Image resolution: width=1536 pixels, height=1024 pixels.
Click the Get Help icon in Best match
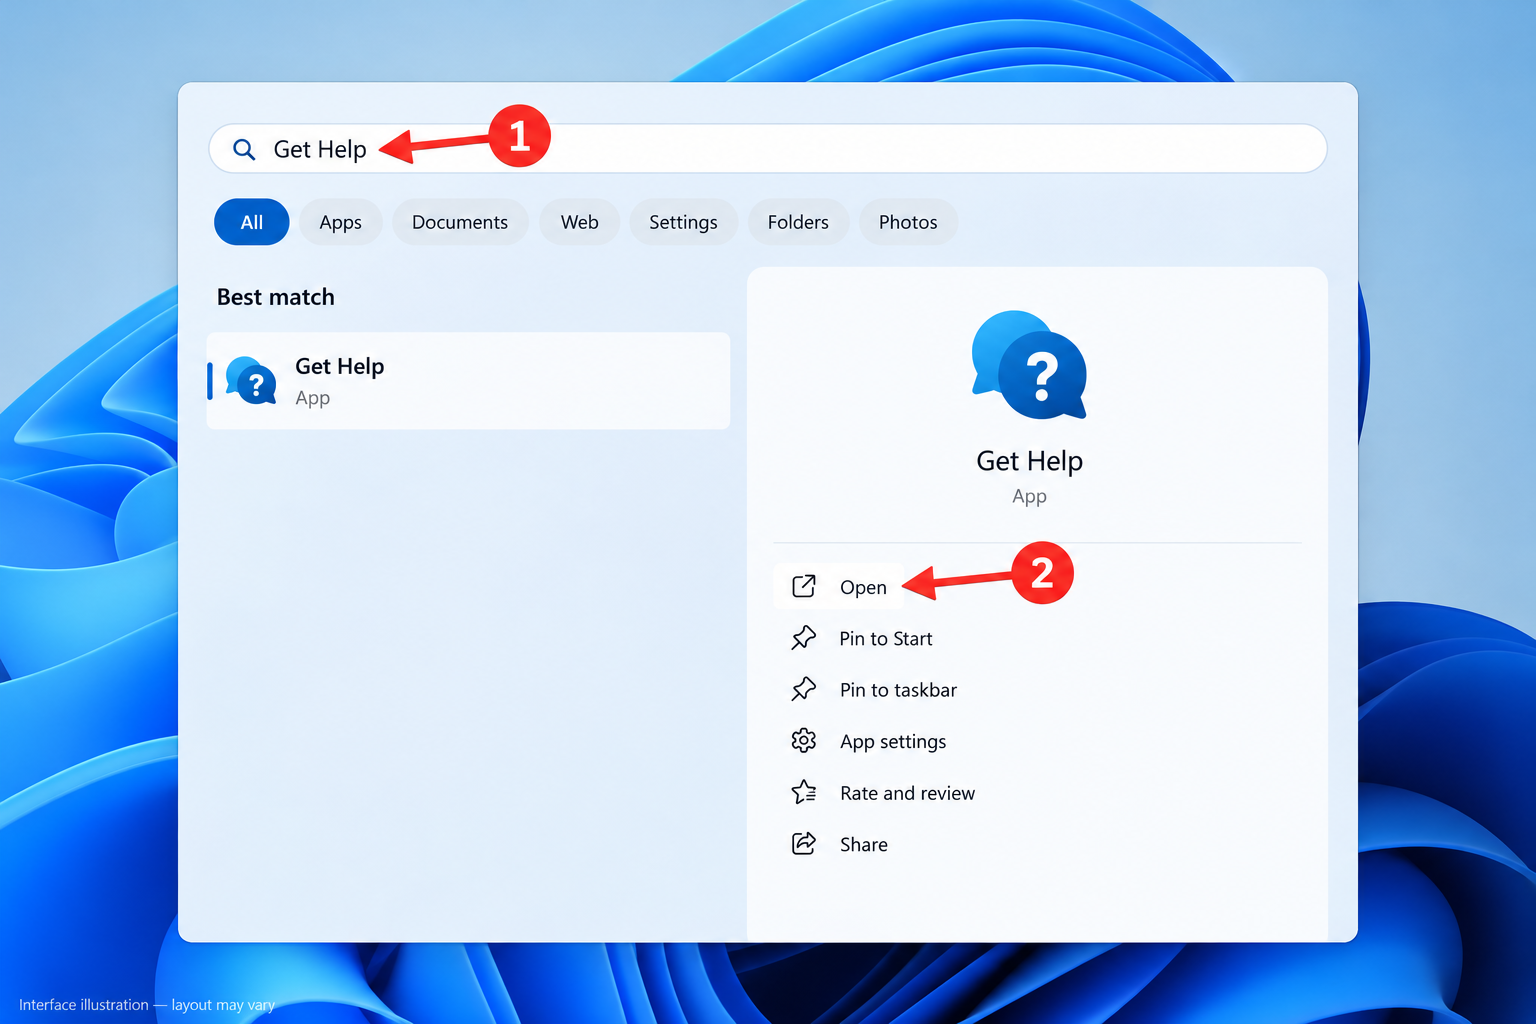point(251,380)
